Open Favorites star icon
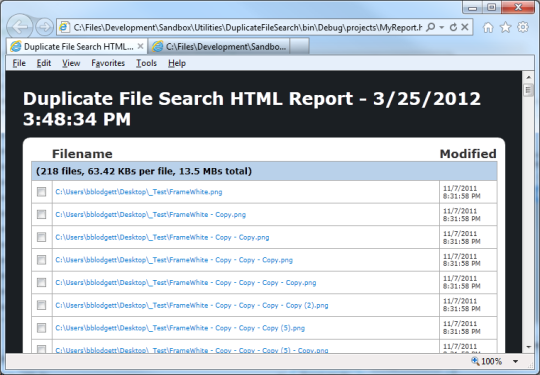This screenshot has width=540, height=375. point(505,27)
